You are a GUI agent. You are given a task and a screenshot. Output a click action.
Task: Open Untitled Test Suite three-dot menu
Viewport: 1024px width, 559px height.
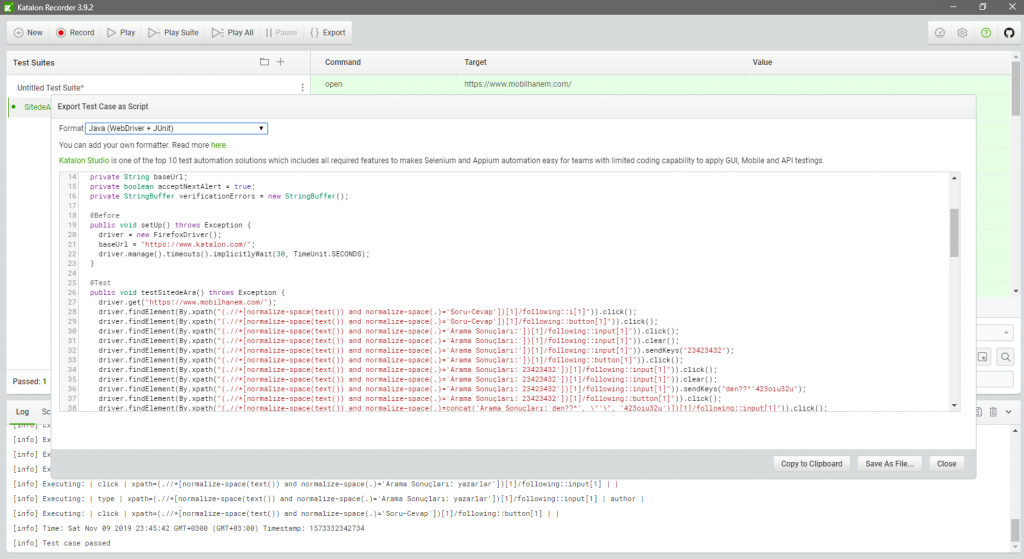[302, 88]
